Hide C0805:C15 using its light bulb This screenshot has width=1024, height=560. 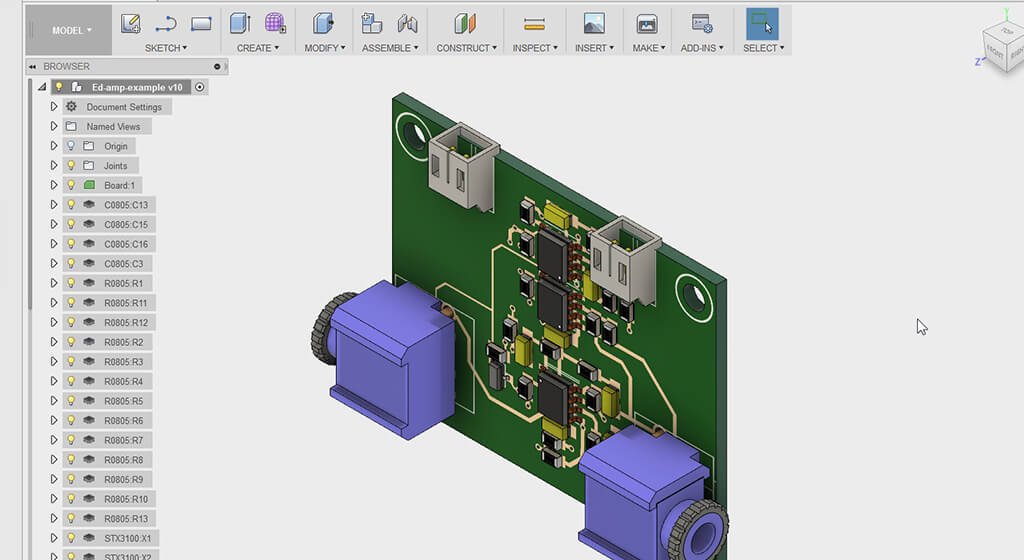[71, 224]
